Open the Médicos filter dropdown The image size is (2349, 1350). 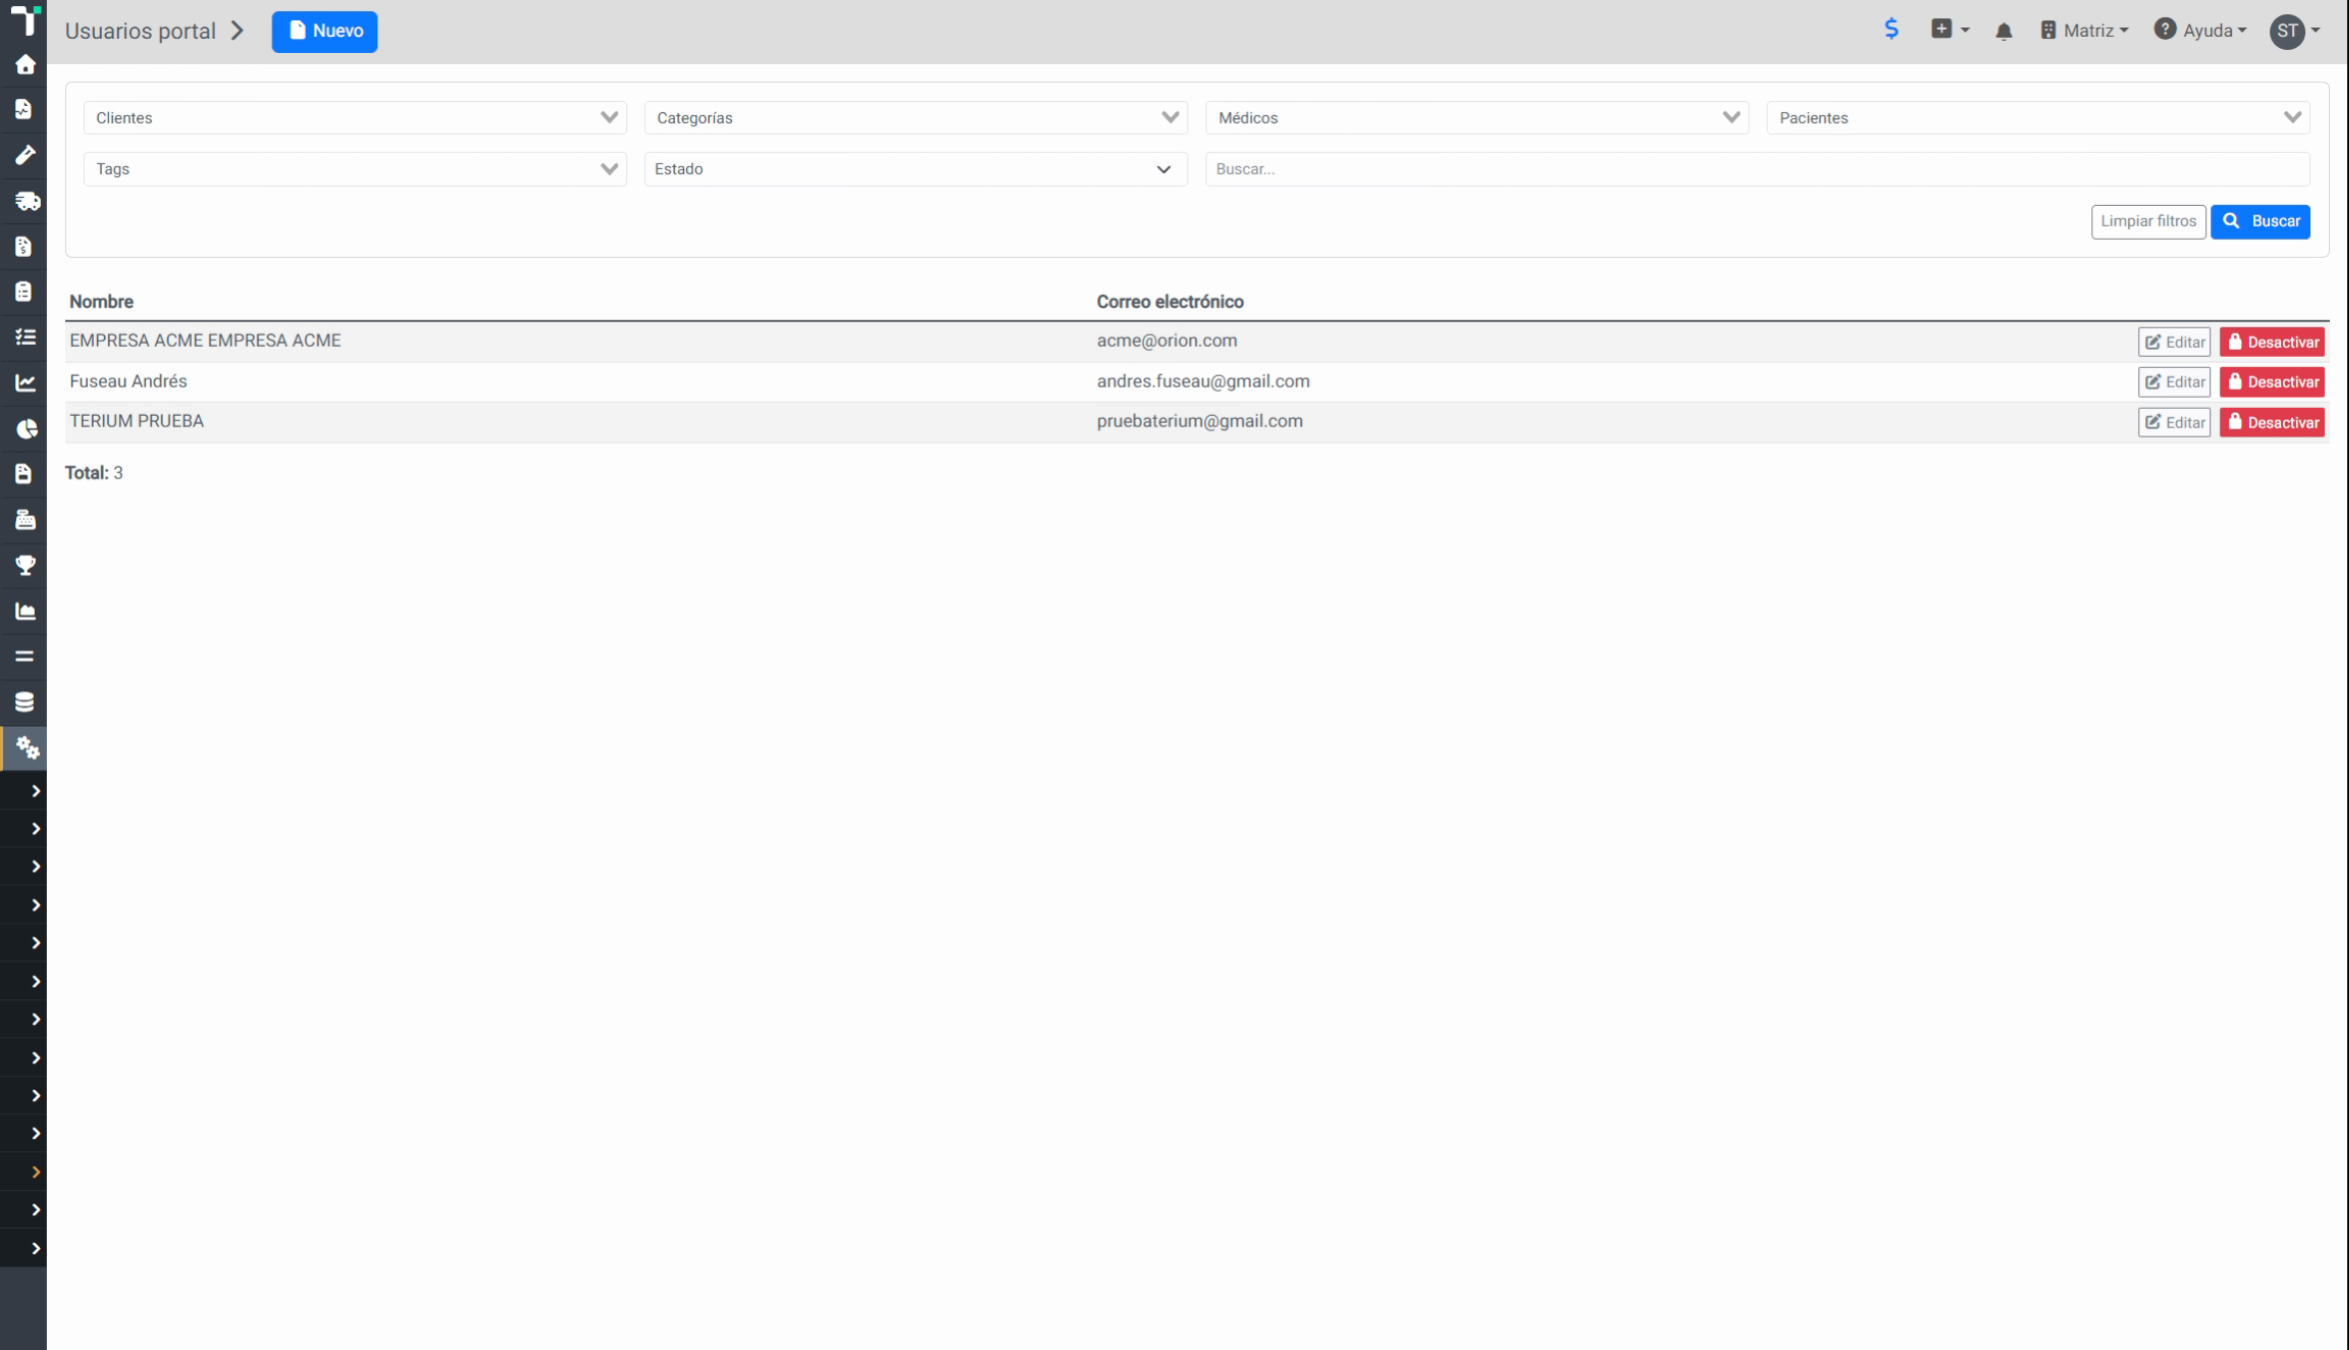pos(1477,118)
